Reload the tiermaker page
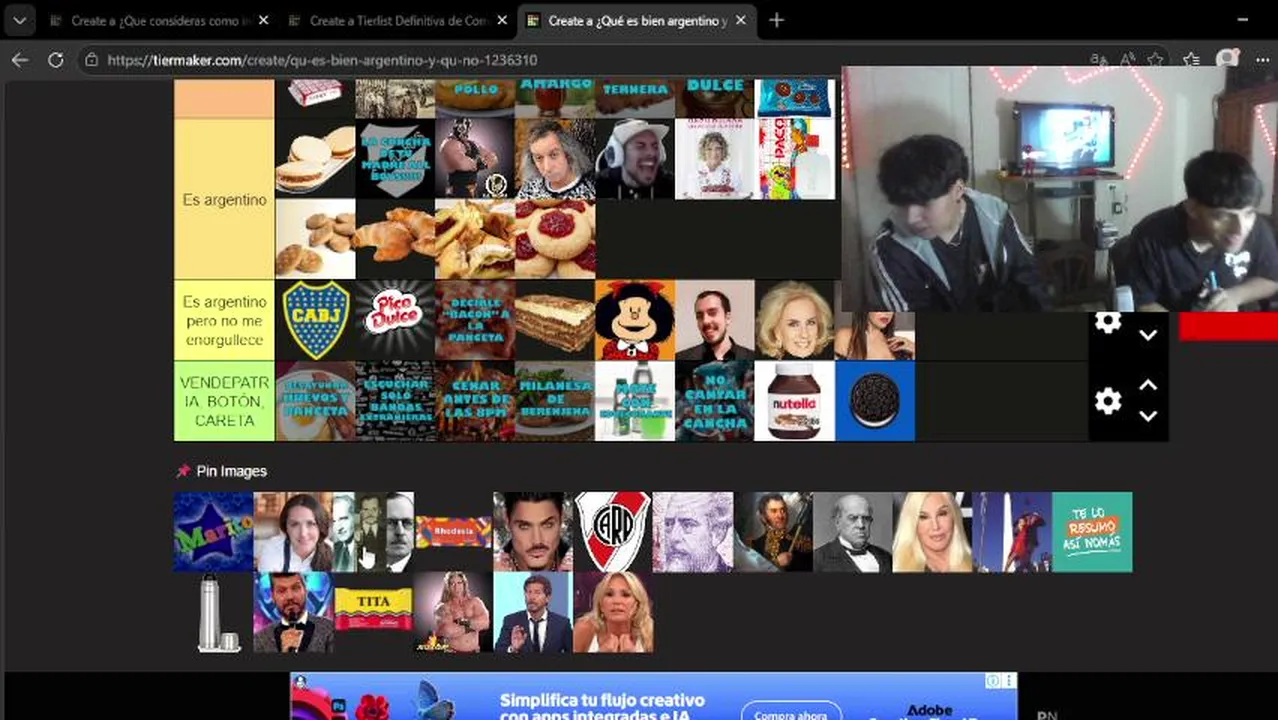The height and width of the screenshot is (720, 1278). (x=56, y=60)
